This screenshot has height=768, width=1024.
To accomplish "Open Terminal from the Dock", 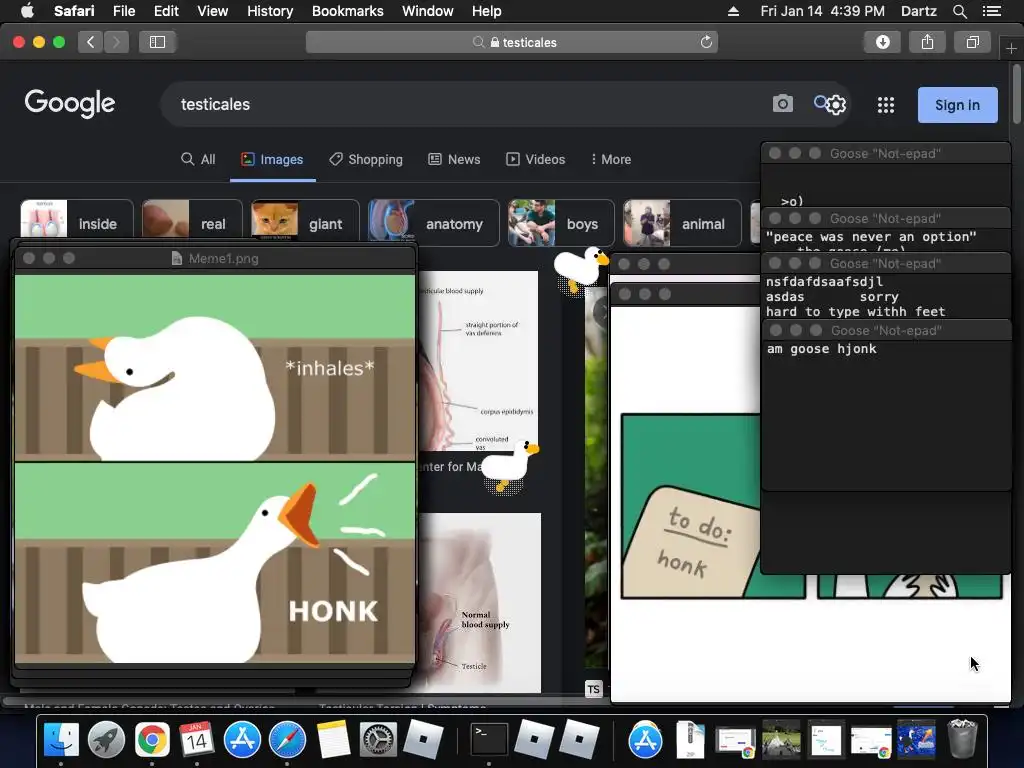I will (489, 740).
